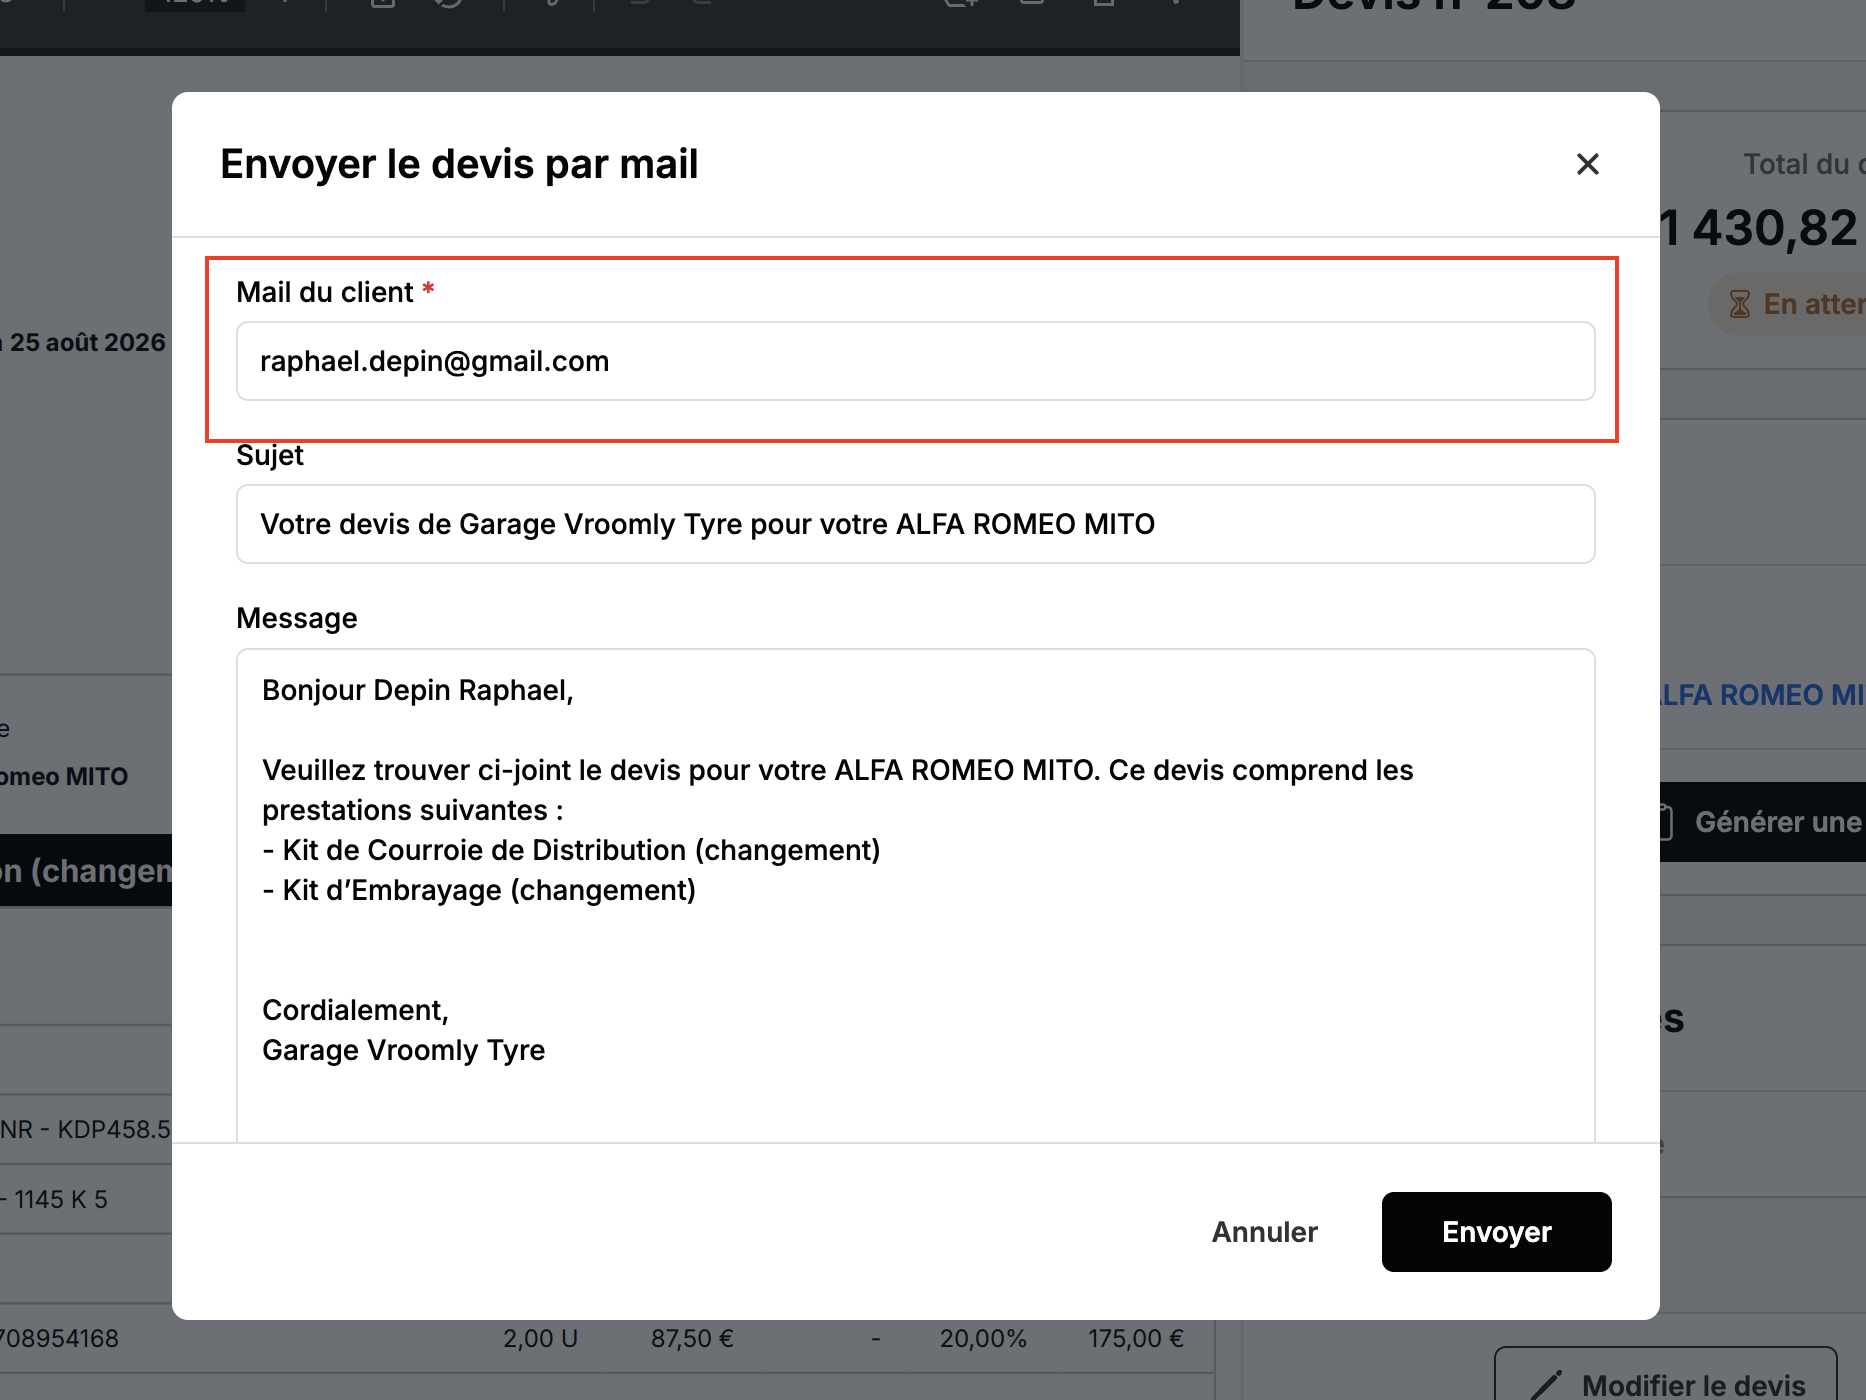
Task: Click 'Kit d'Embrayage (changement)' message line
Action: click(x=479, y=890)
